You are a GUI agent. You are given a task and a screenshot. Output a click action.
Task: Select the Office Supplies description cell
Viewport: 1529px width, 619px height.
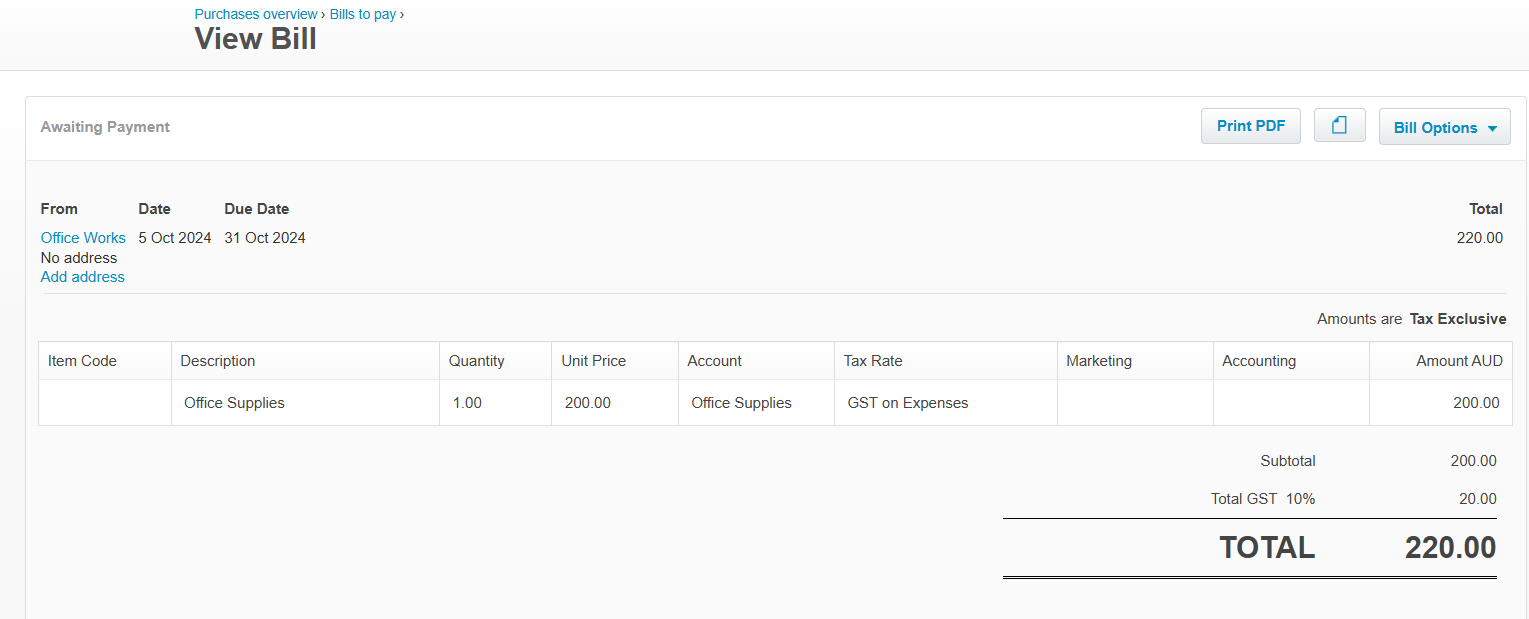[x=234, y=403]
